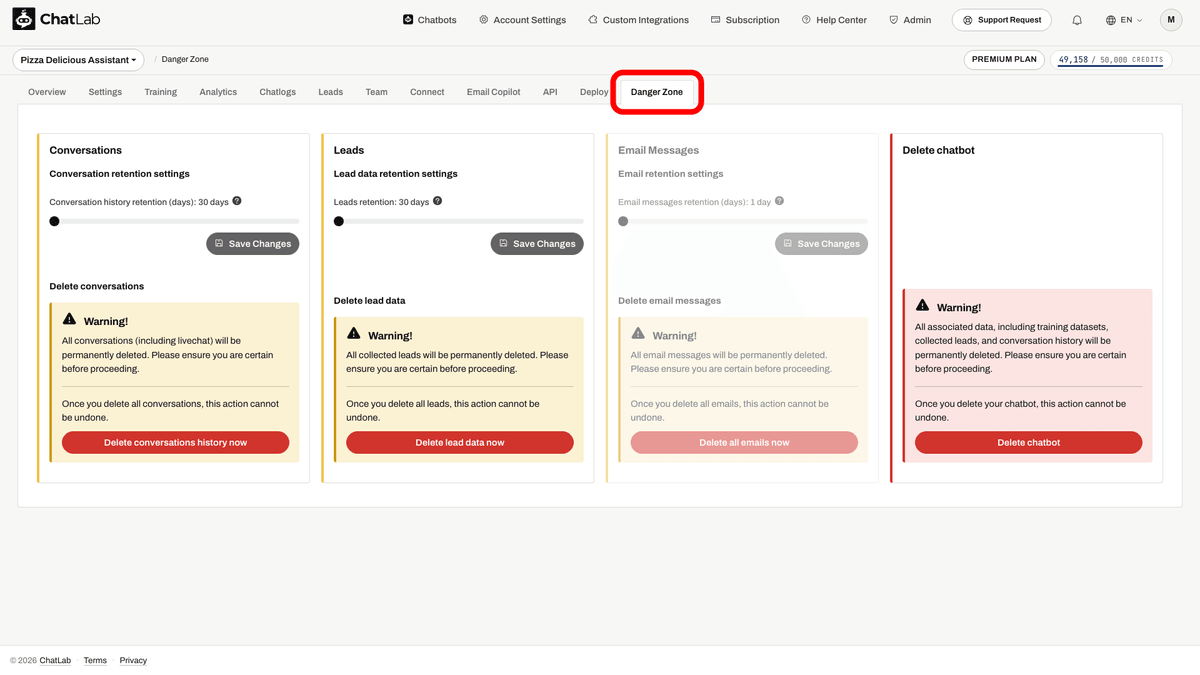
Task: Click the ChatLab robot logo icon
Action: [23, 19]
